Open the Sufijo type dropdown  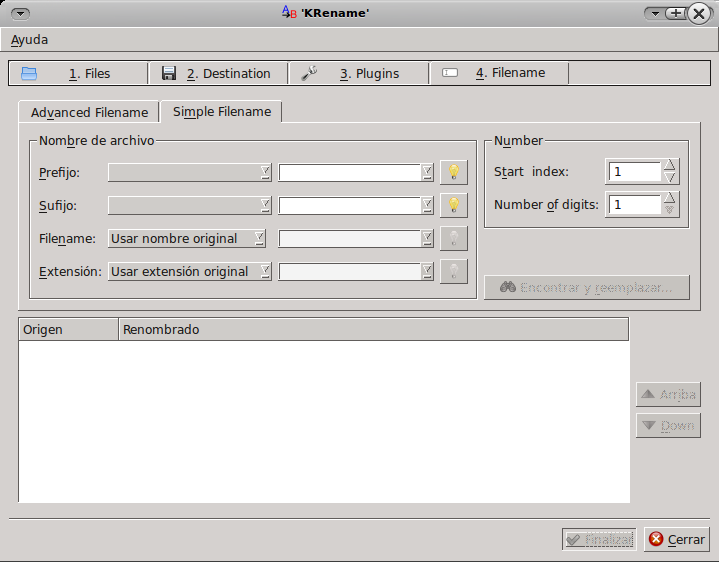189,205
